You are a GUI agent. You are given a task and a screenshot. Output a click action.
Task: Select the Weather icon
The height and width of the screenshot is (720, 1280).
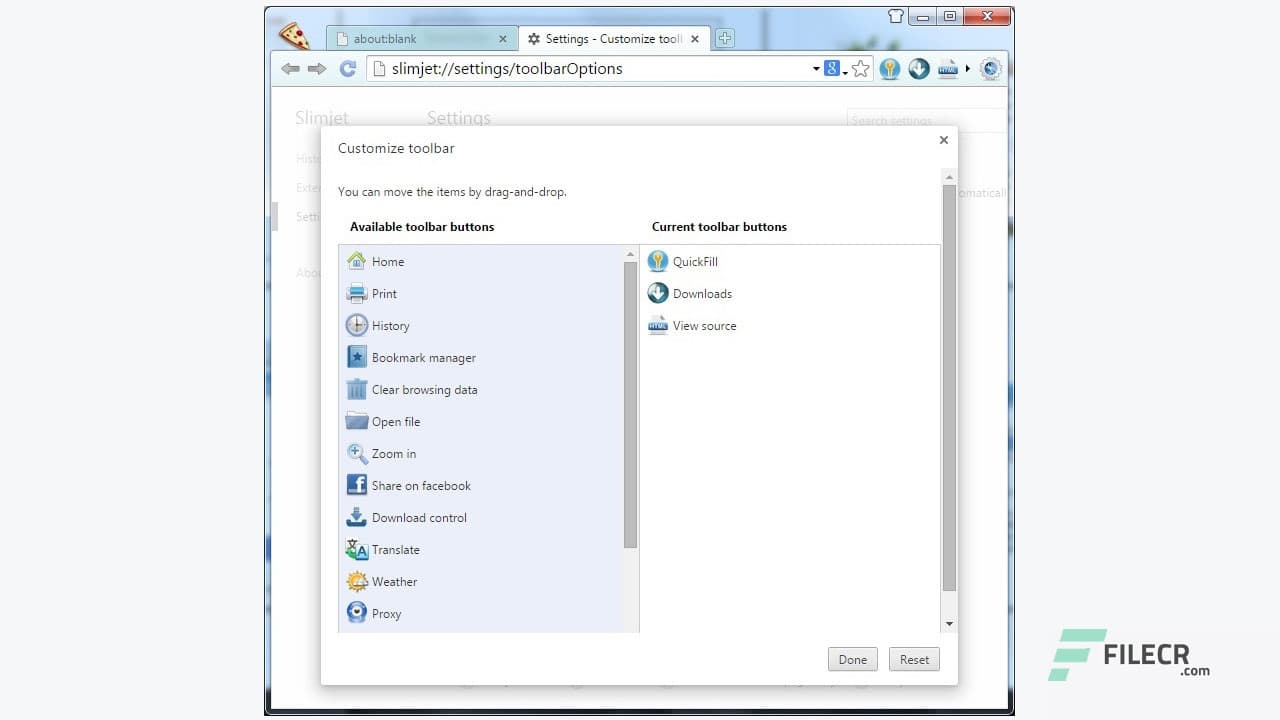pos(357,581)
